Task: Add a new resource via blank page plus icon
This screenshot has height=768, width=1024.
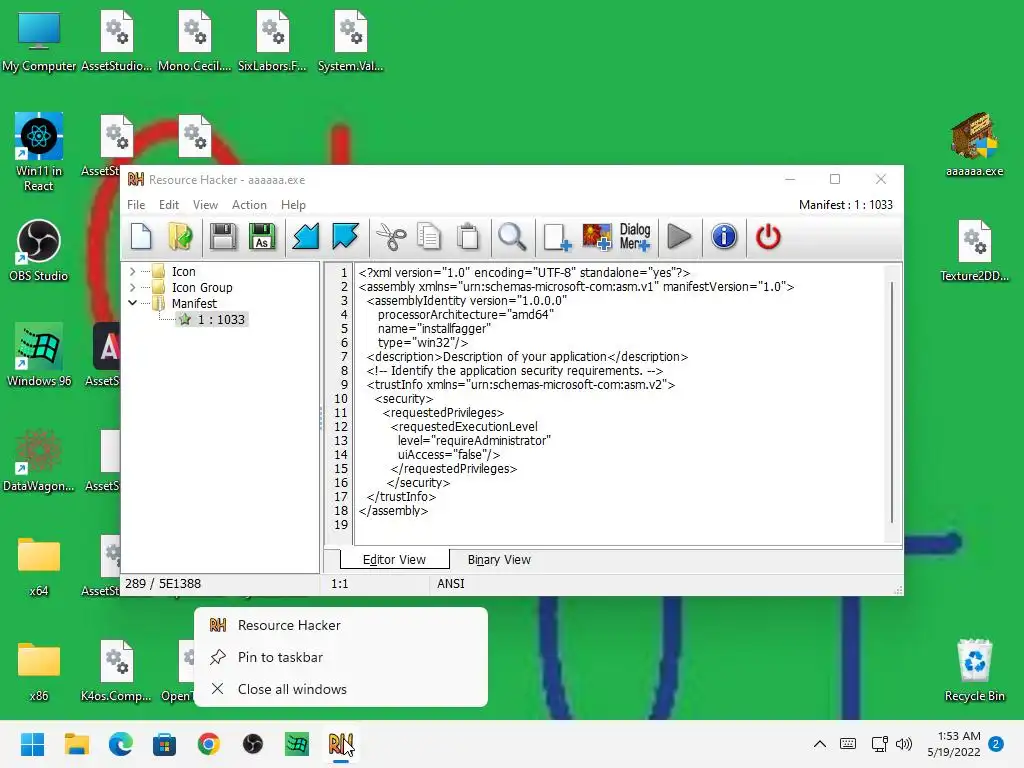Action: (556, 236)
